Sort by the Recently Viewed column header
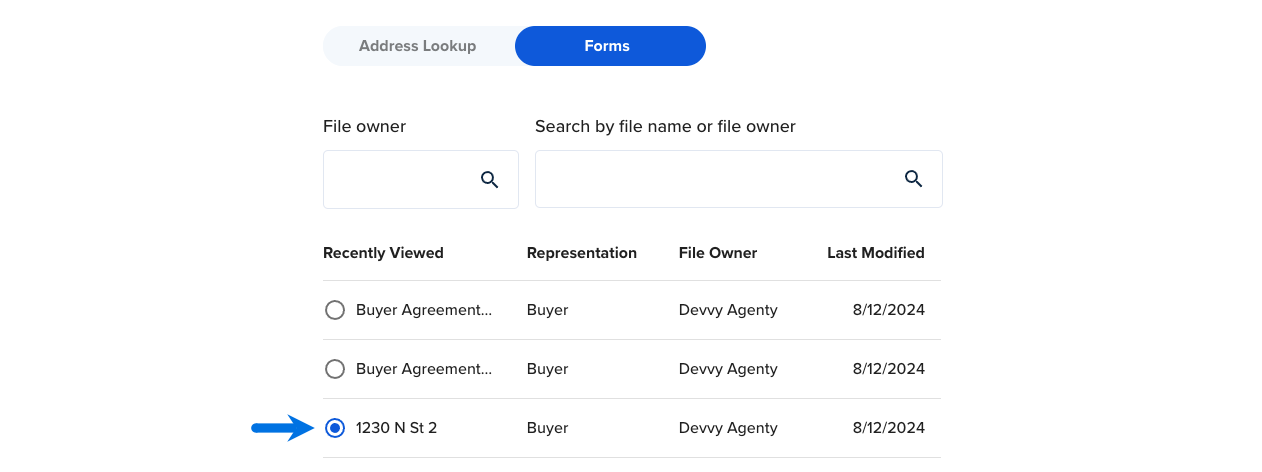The width and height of the screenshot is (1262, 472). pyautogui.click(x=383, y=253)
